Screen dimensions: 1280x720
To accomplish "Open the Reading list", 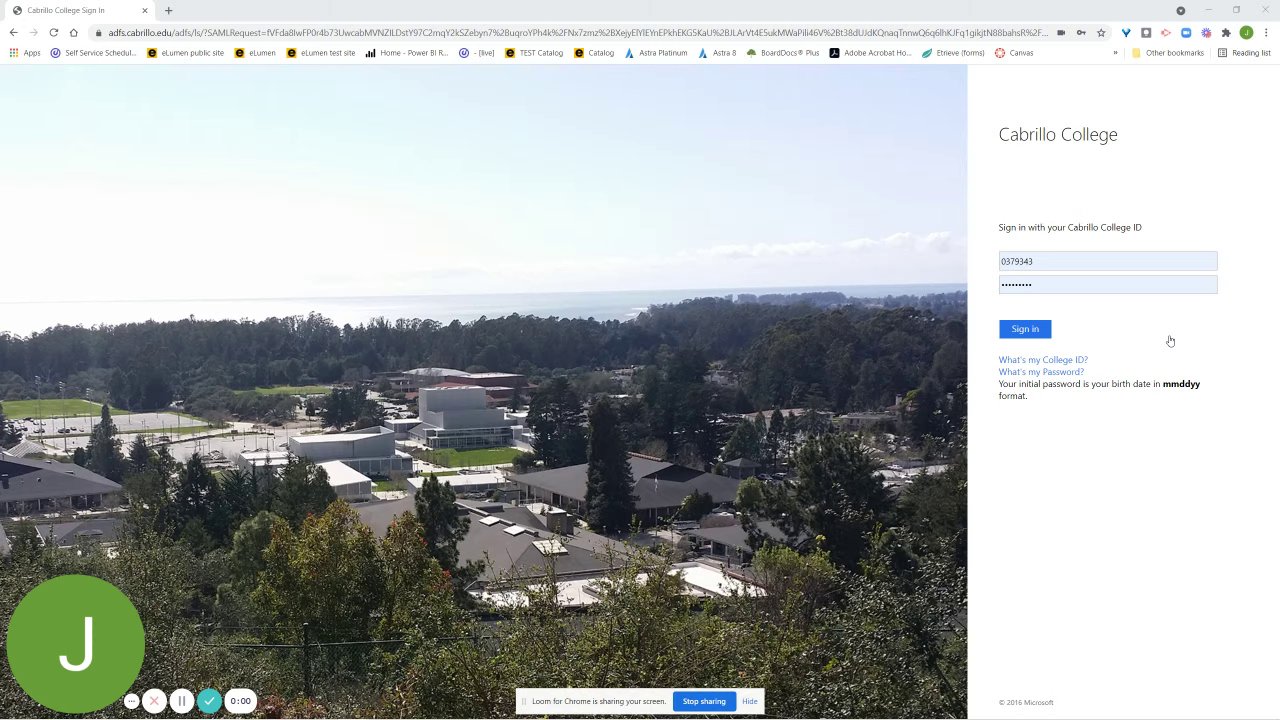I will 1244,53.
